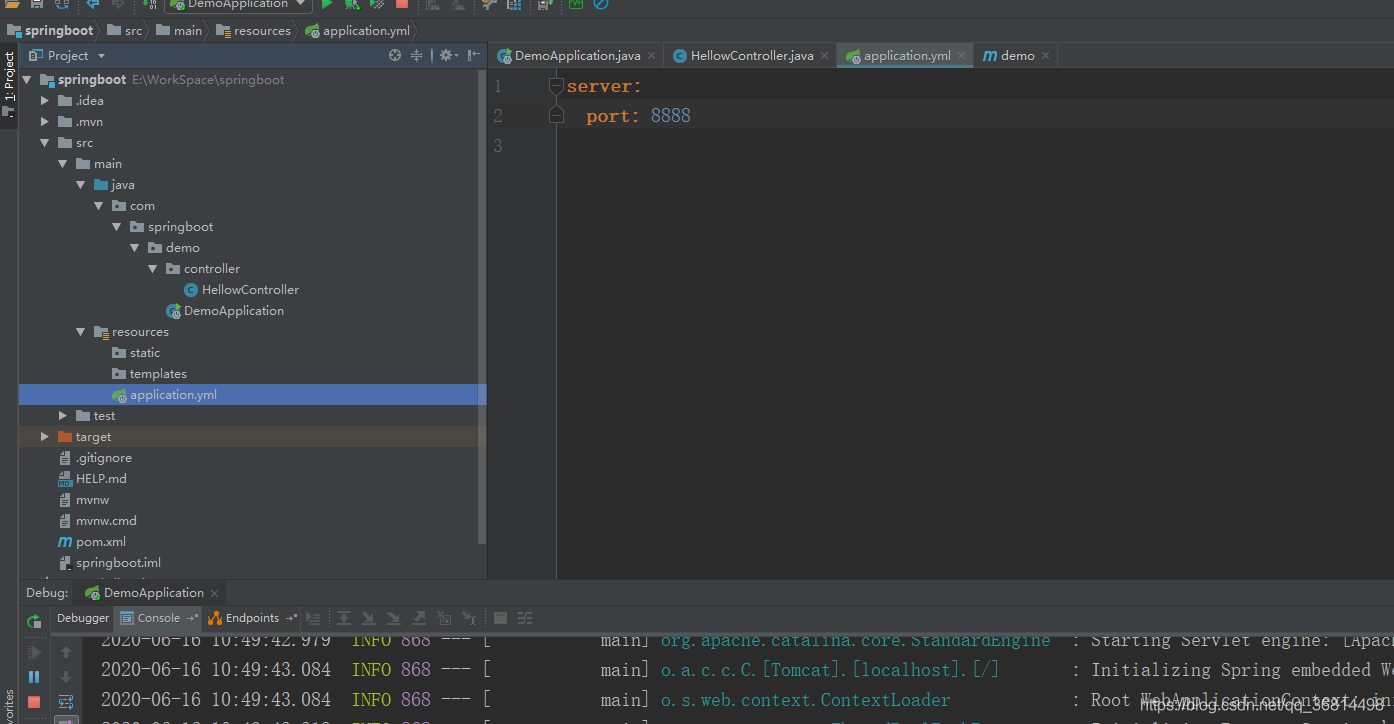Collapse the java folder

[x=80, y=185]
